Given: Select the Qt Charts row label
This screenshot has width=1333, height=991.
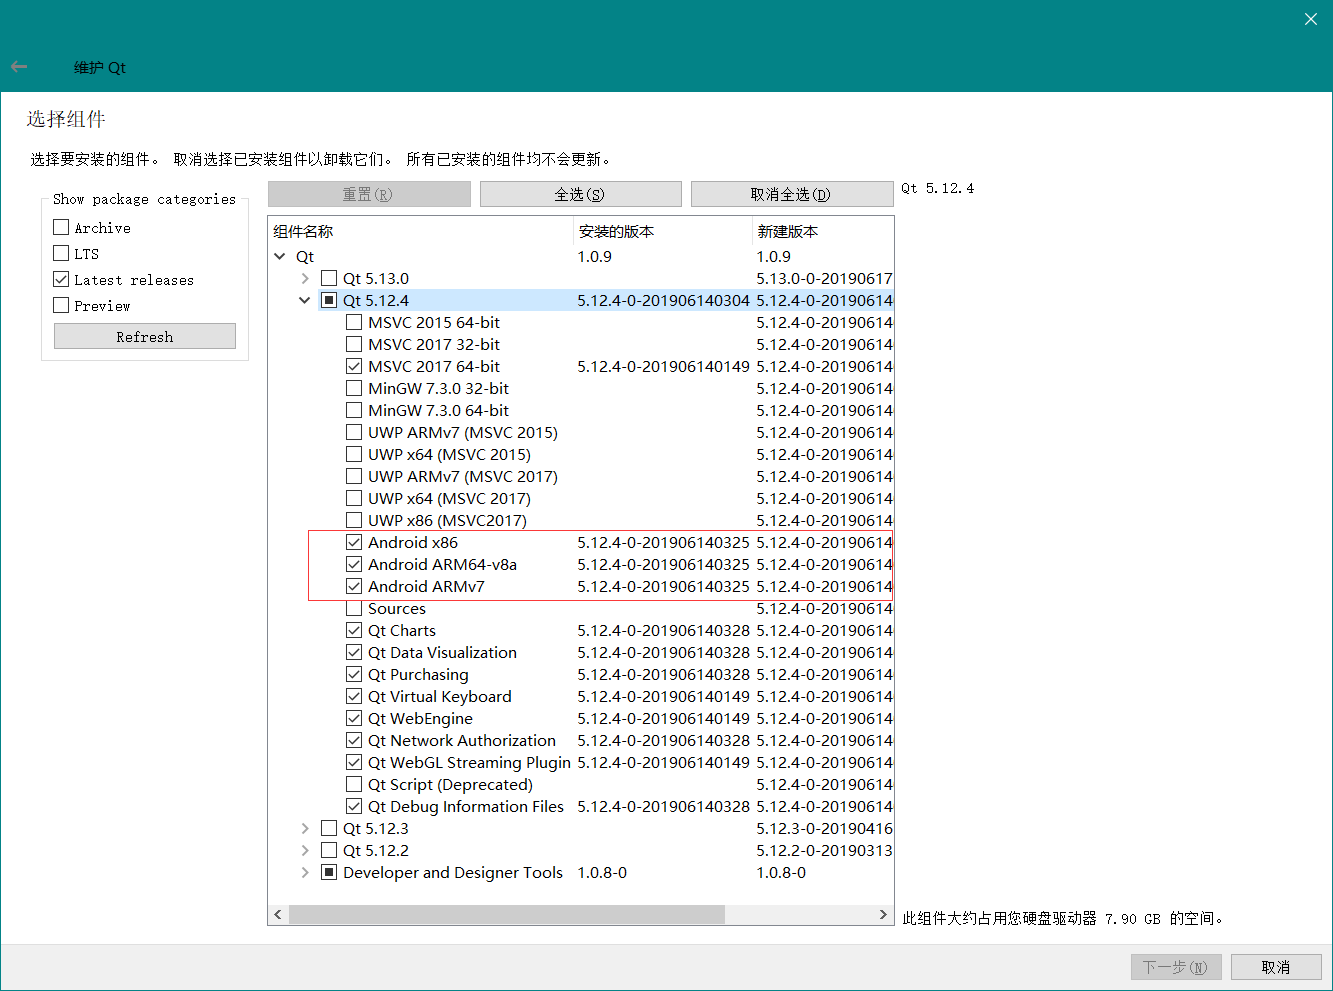Looking at the screenshot, I should click(x=402, y=630).
